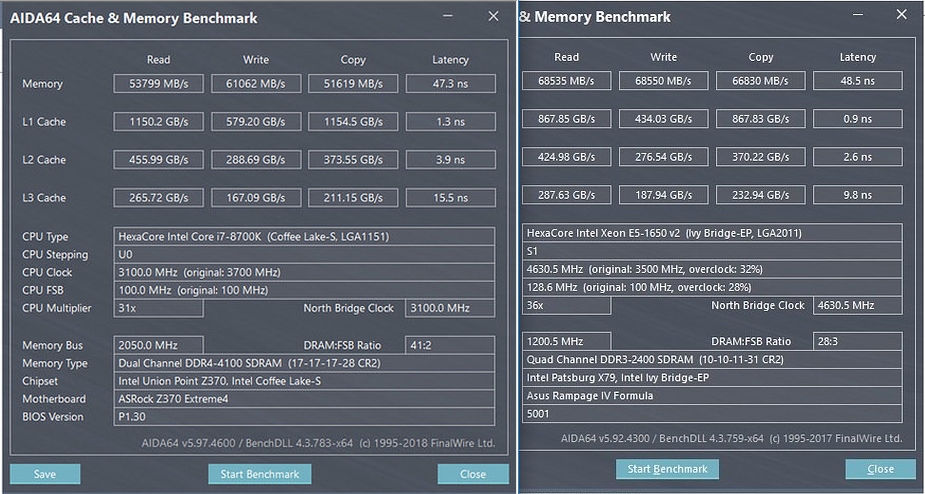Select the Quad Channel DDR3-2400 SDRAM field
This screenshot has width=925, height=494.
click(712, 359)
